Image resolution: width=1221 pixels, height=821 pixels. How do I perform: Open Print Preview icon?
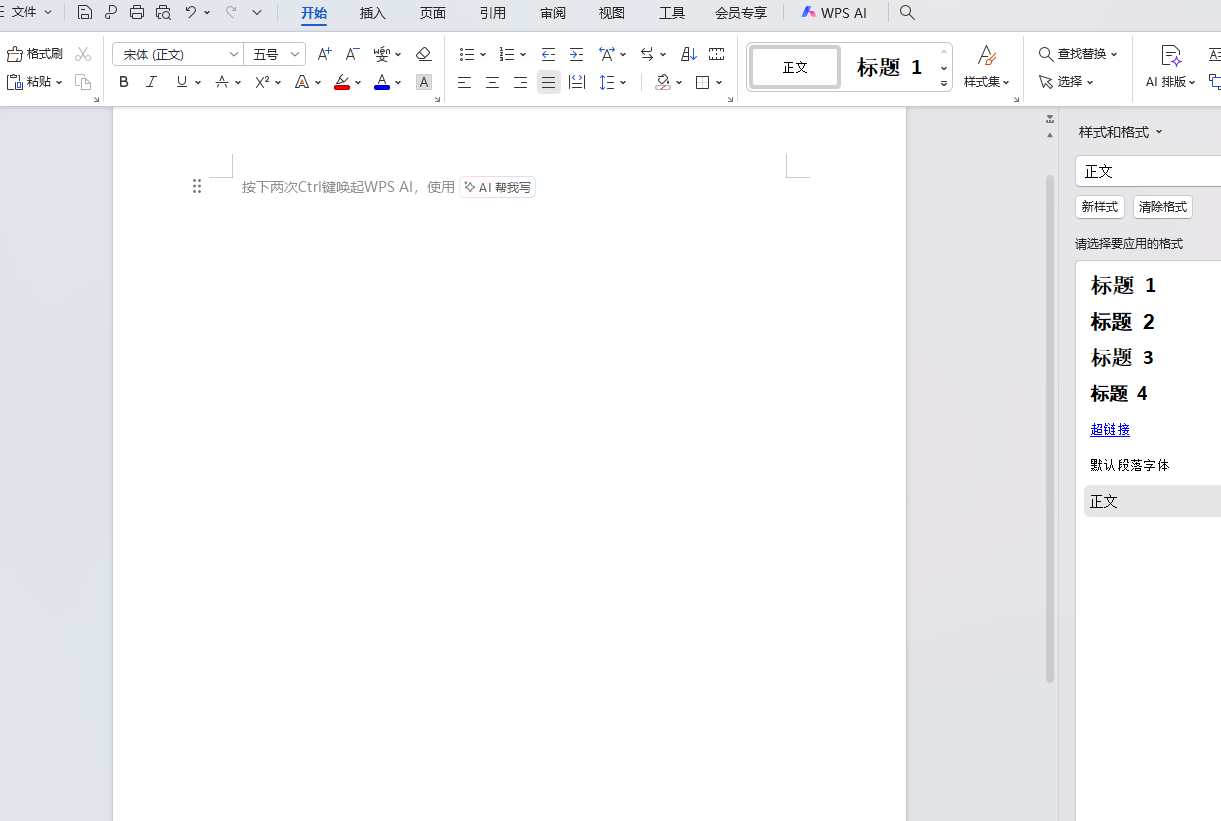(x=163, y=13)
